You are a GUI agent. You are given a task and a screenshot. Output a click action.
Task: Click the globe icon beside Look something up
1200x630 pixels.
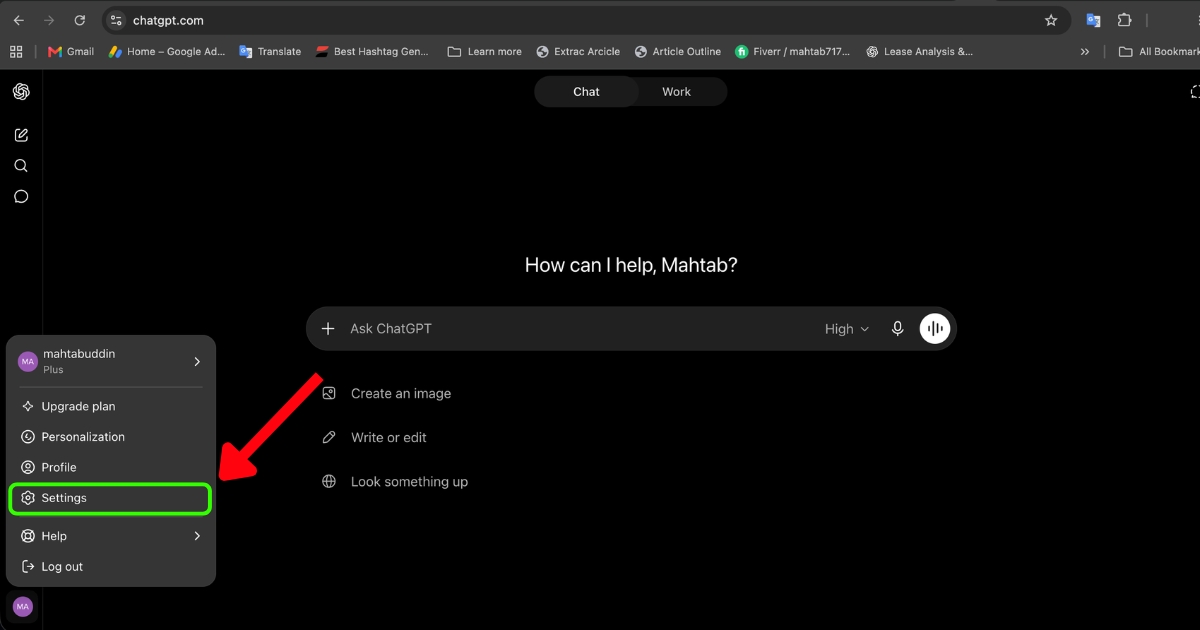tap(329, 482)
